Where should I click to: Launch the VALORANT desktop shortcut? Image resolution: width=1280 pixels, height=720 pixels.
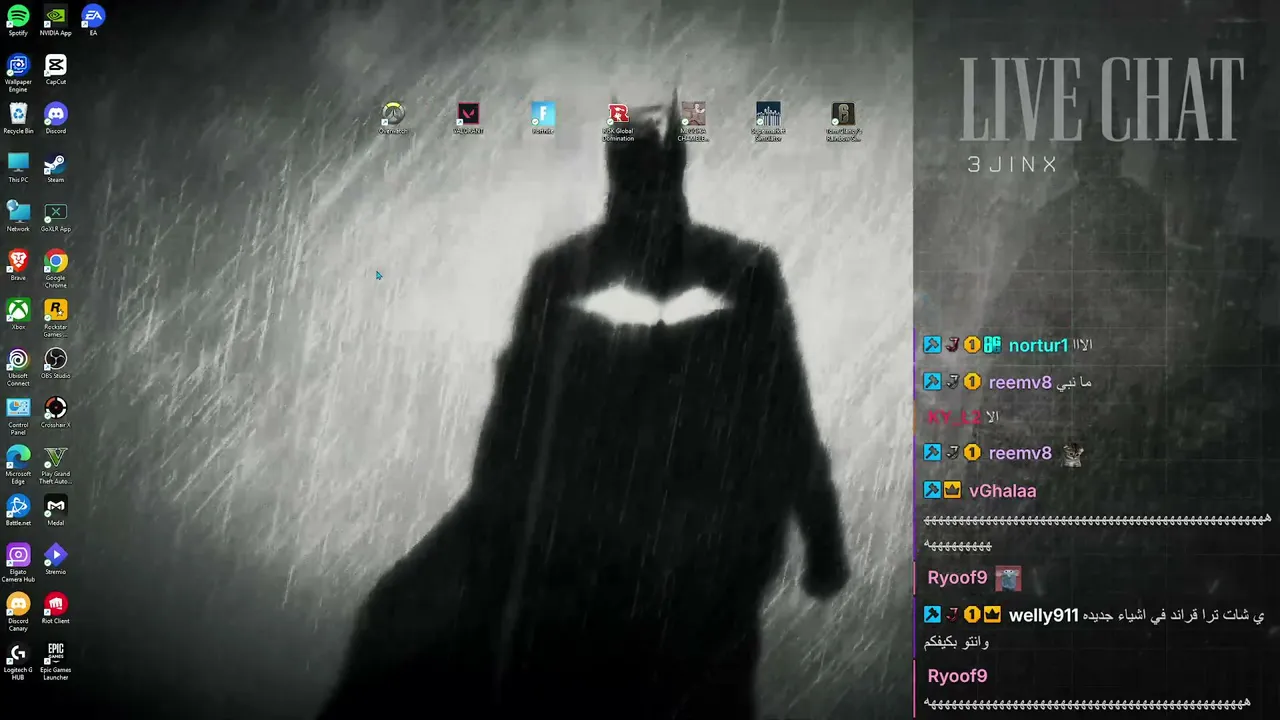(x=468, y=118)
